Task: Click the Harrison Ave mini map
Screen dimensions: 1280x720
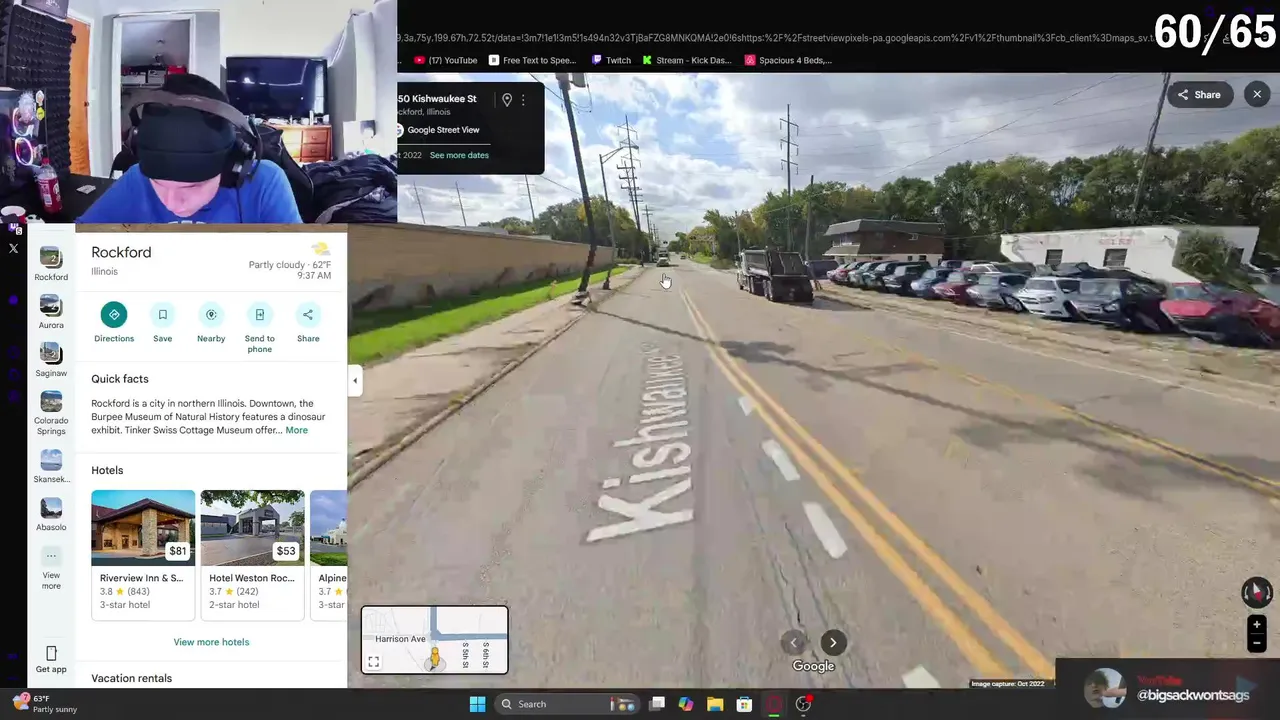Action: [x=434, y=640]
